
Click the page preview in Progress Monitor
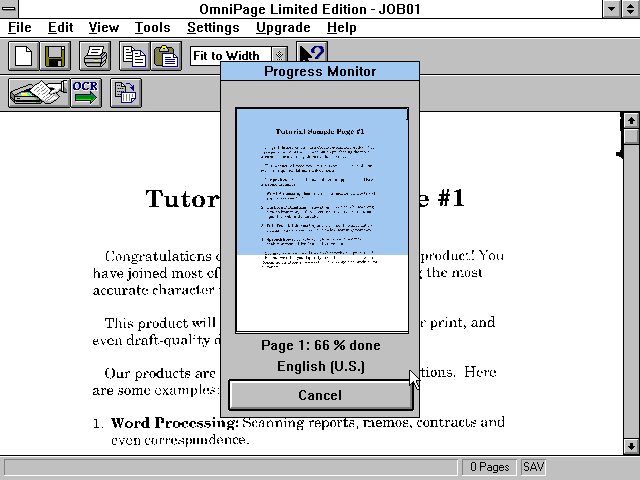coord(322,220)
